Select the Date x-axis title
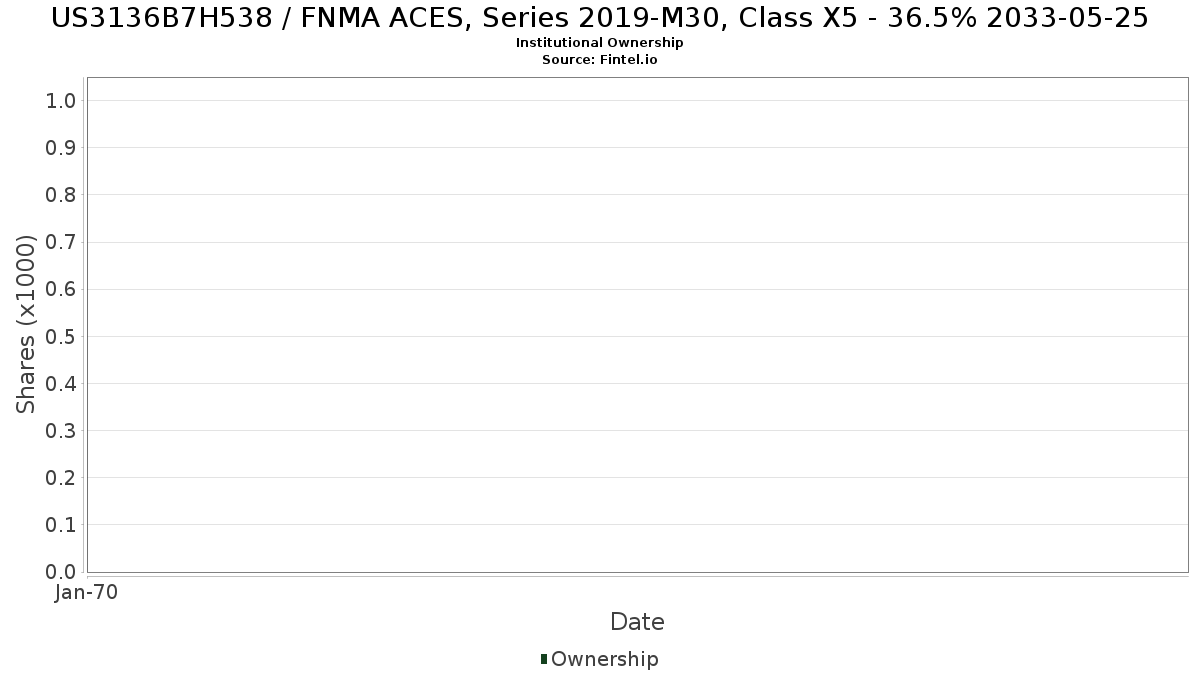The height and width of the screenshot is (675, 1200). (x=637, y=622)
